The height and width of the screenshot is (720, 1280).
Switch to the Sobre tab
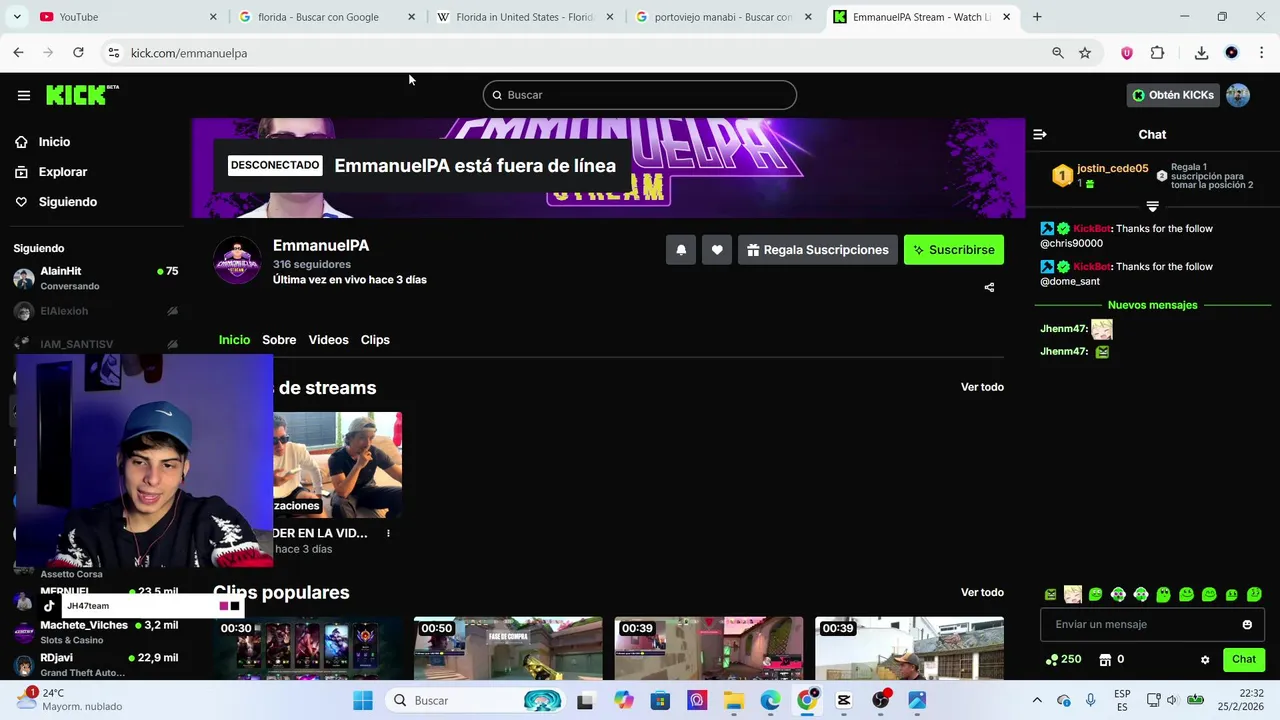pos(279,340)
